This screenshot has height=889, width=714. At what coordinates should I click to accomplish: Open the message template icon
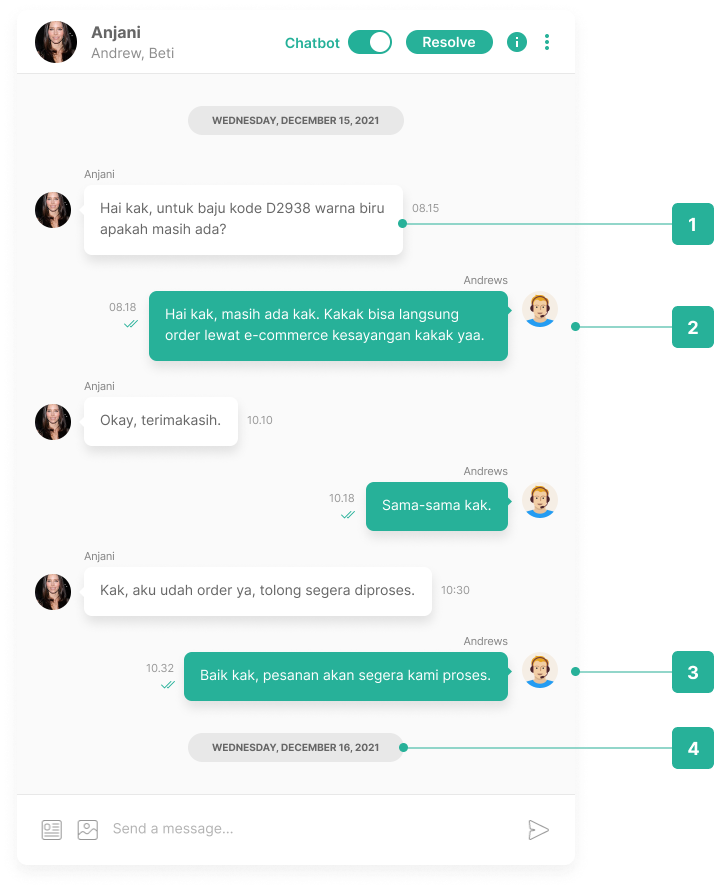coord(52,829)
